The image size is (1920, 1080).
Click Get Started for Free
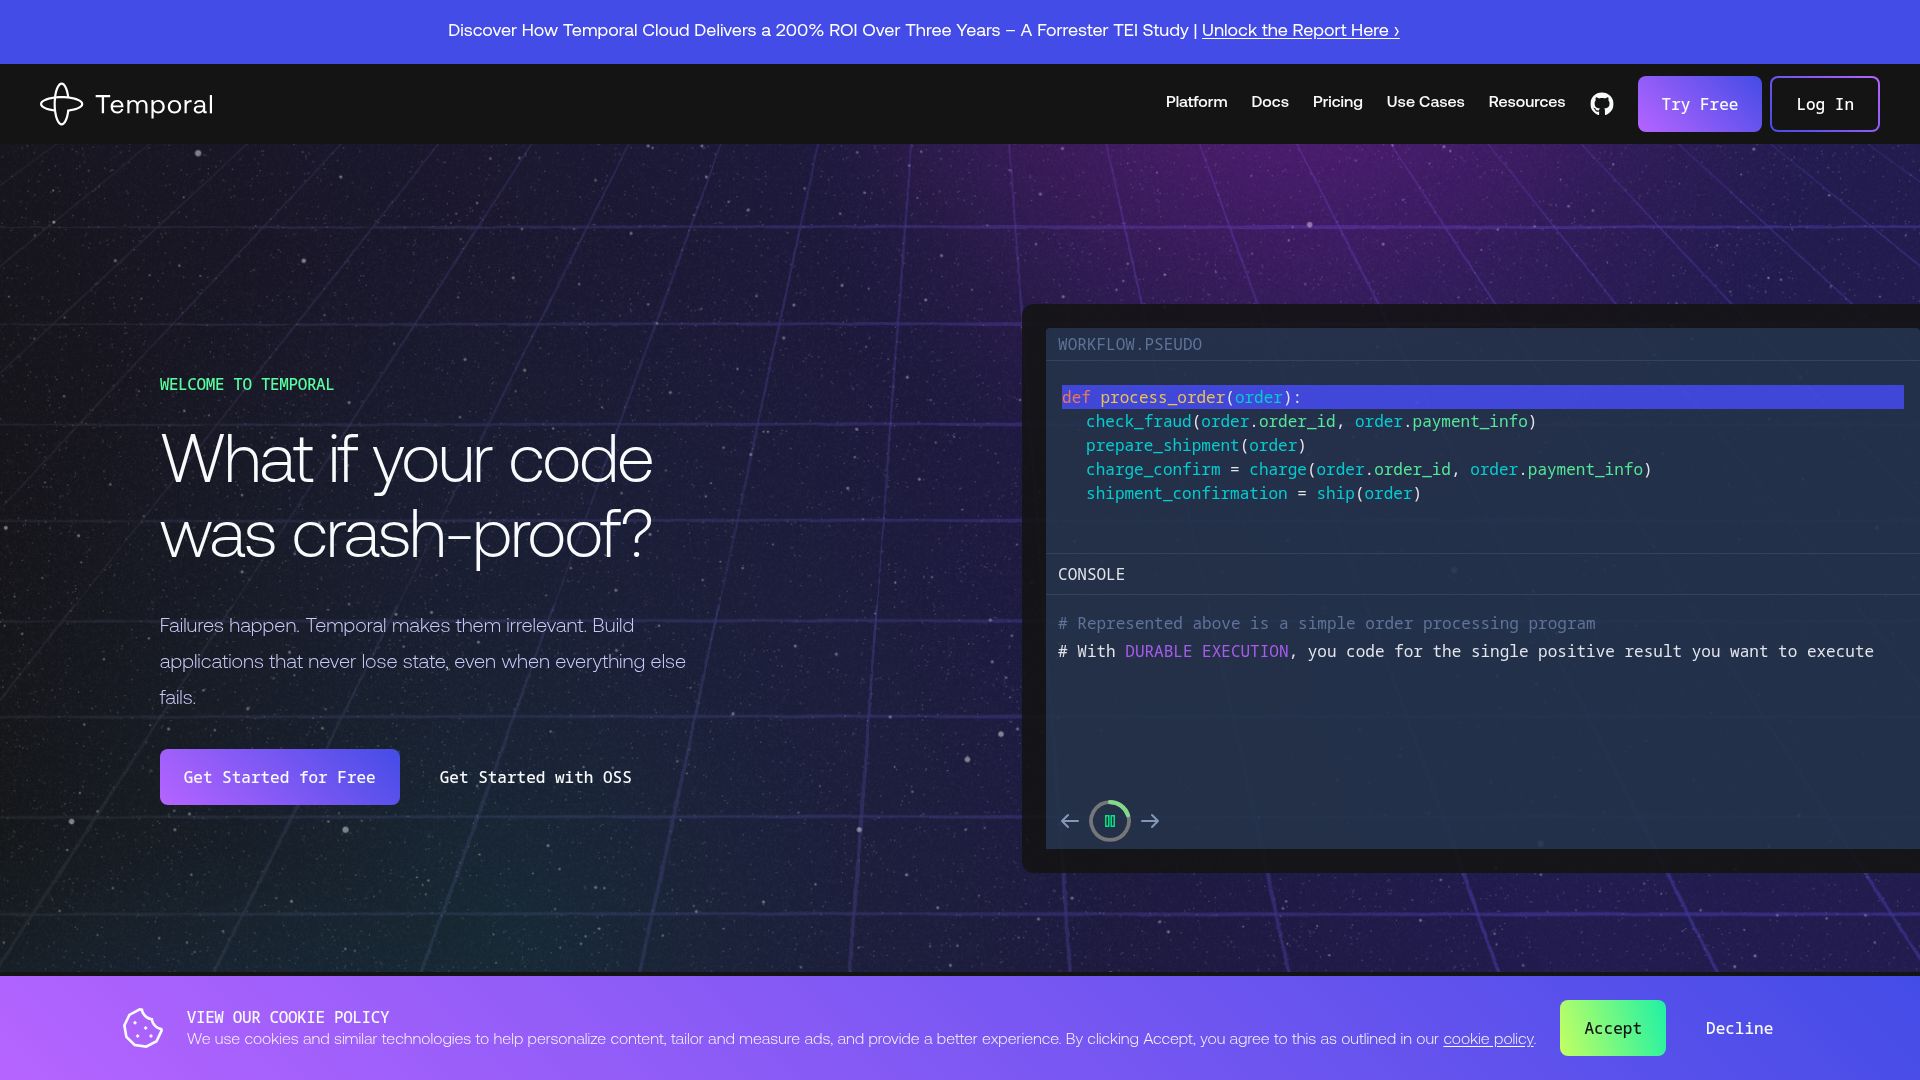pyautogui.click(x=280, y=777)
